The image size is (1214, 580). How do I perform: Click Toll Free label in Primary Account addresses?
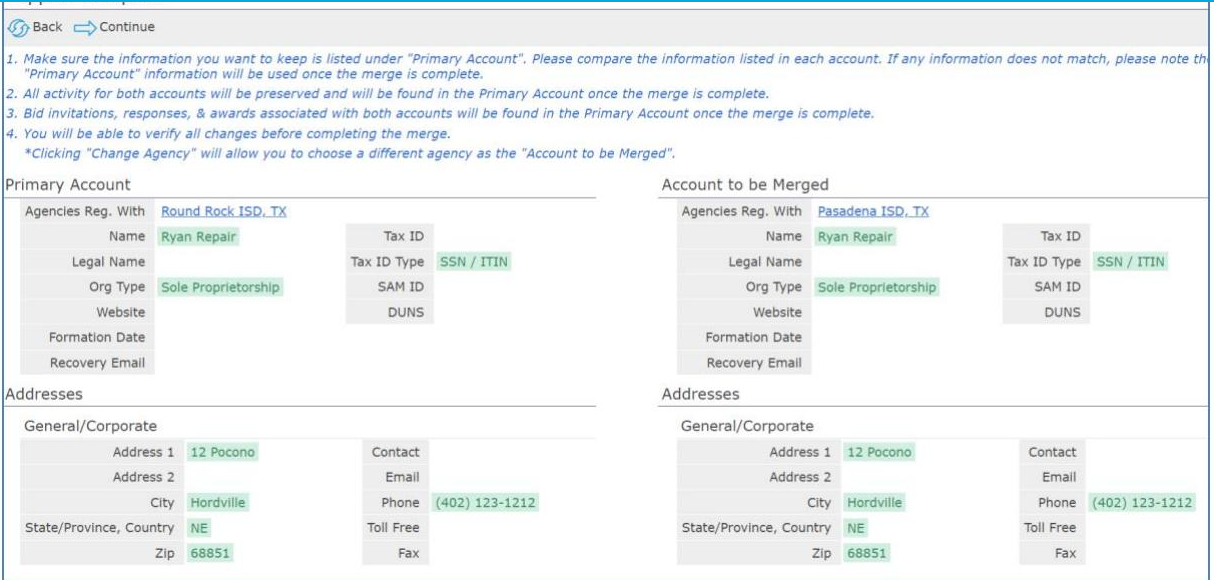(395, 528)
